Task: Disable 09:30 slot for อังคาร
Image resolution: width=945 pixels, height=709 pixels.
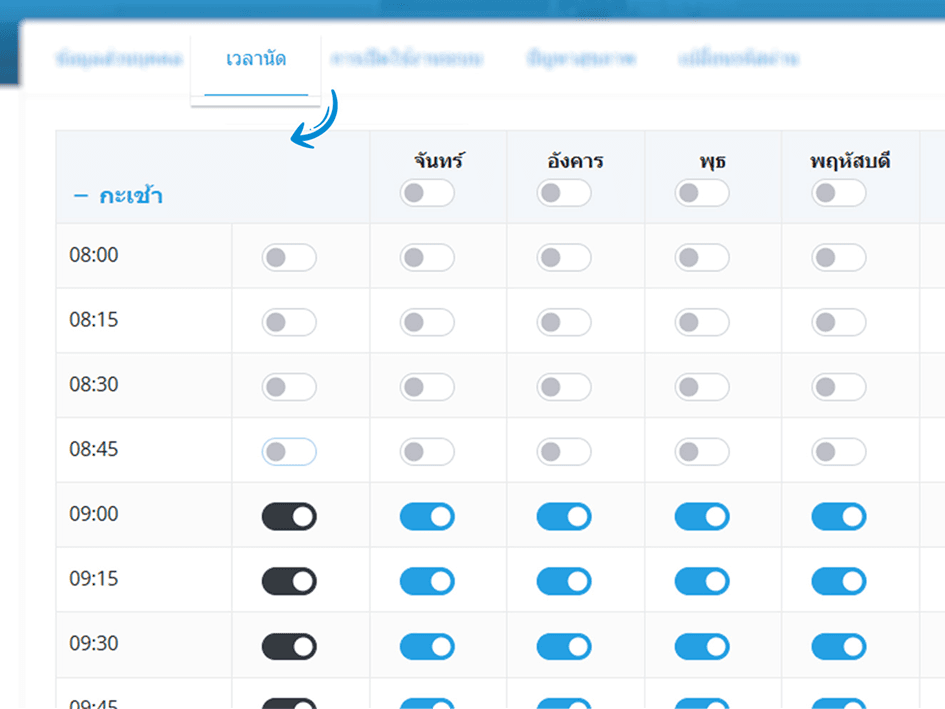Action: (564, 646)
